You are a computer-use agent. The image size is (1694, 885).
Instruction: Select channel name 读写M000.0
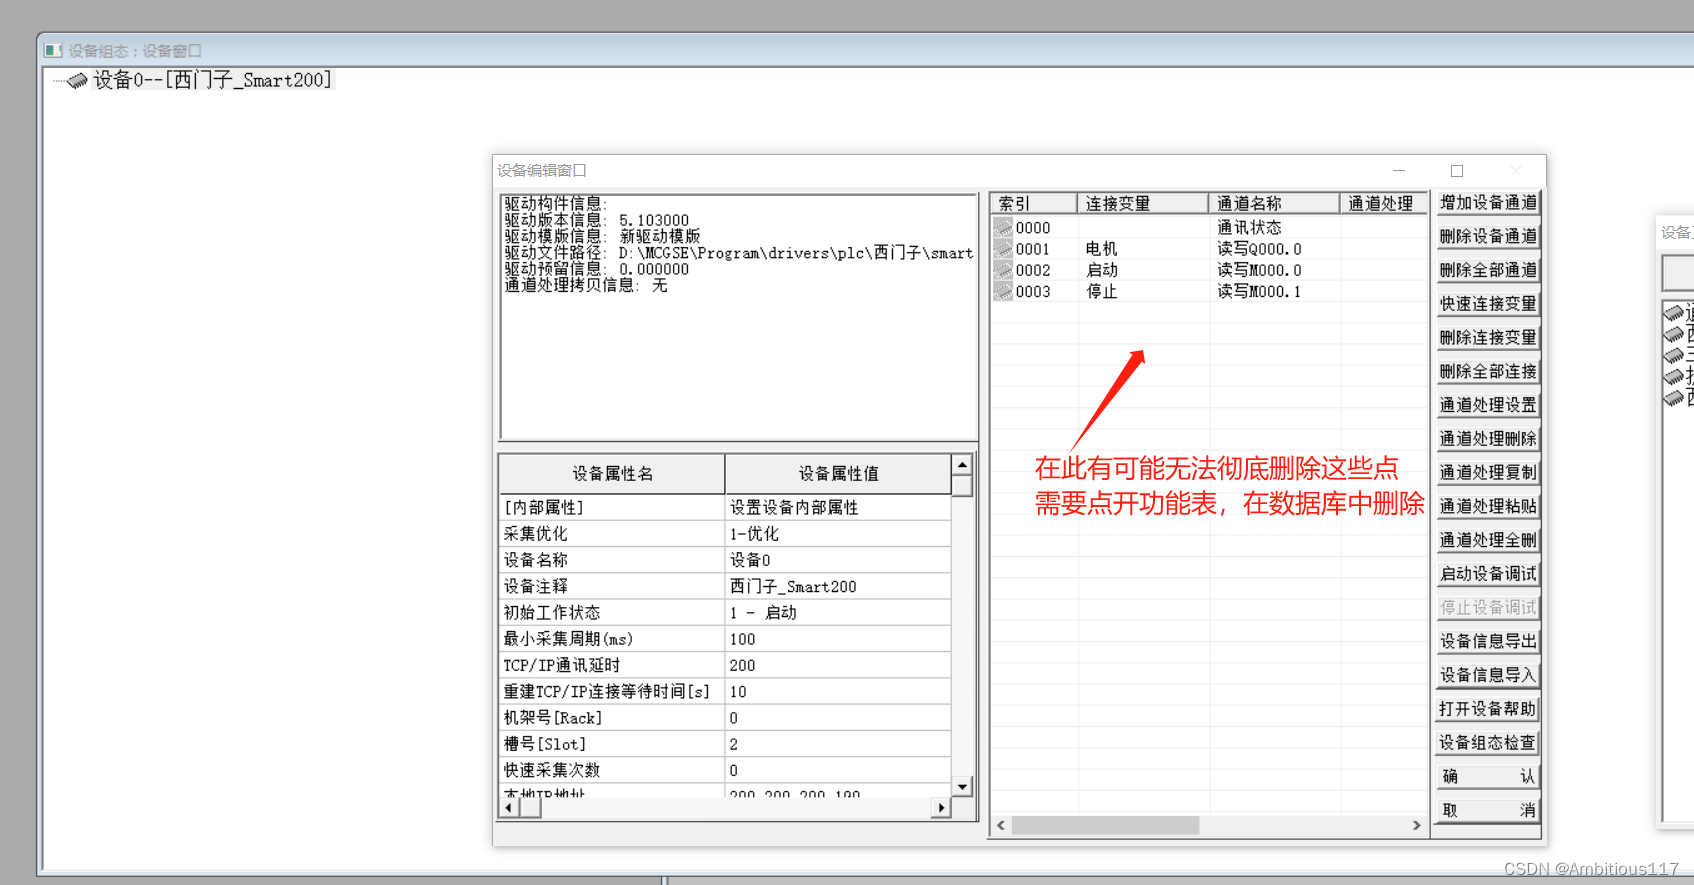click(x=1259, y=270)
